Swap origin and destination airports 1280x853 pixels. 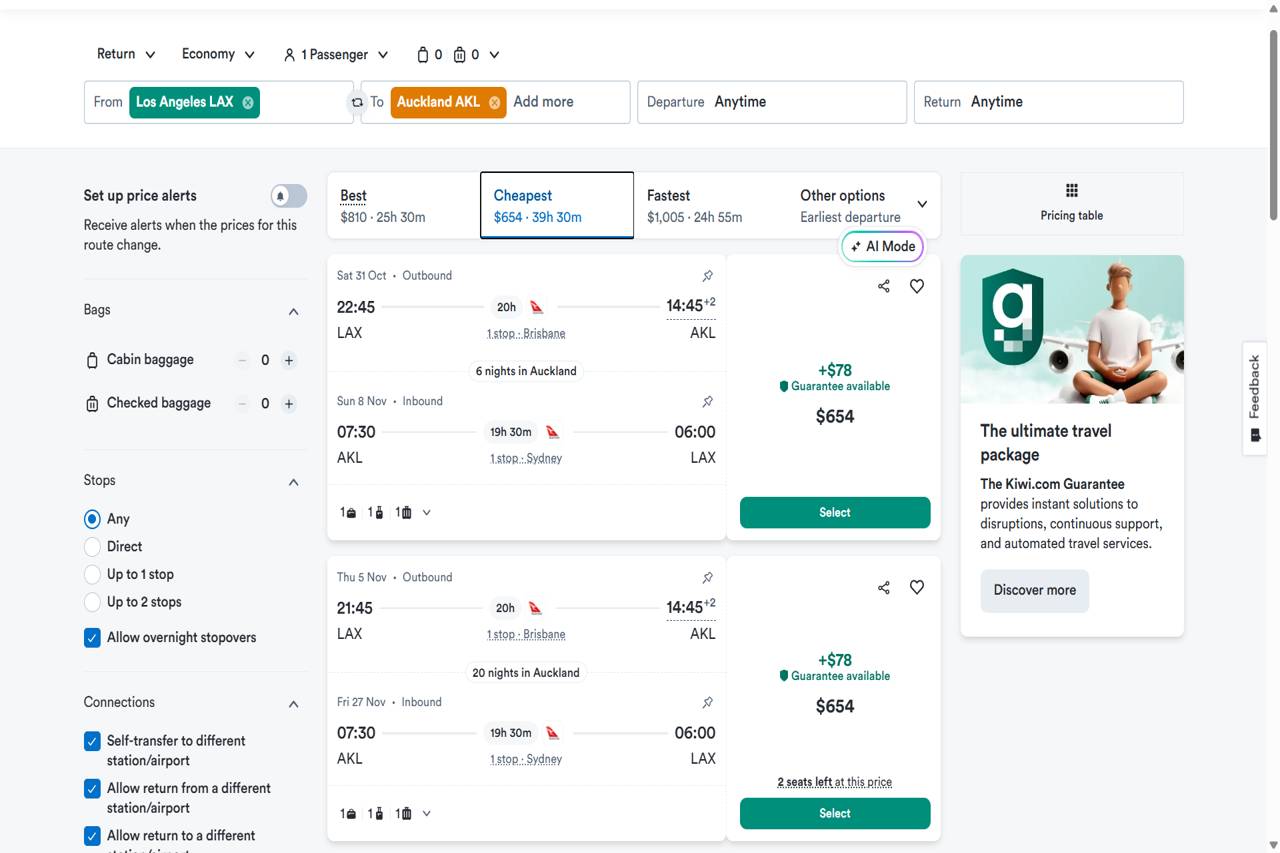pyautogui.click(x=357, y=102)
